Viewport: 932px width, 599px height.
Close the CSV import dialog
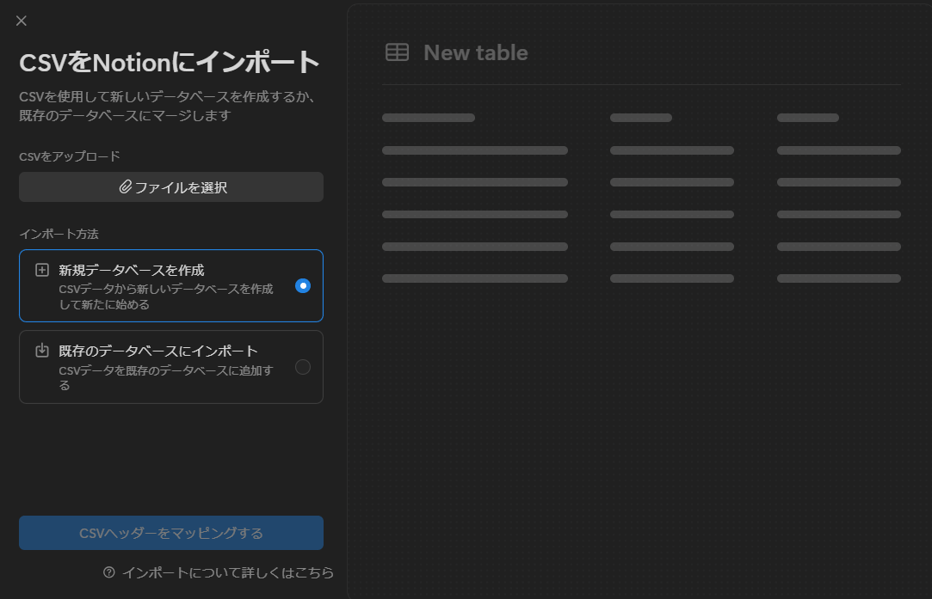21,21
